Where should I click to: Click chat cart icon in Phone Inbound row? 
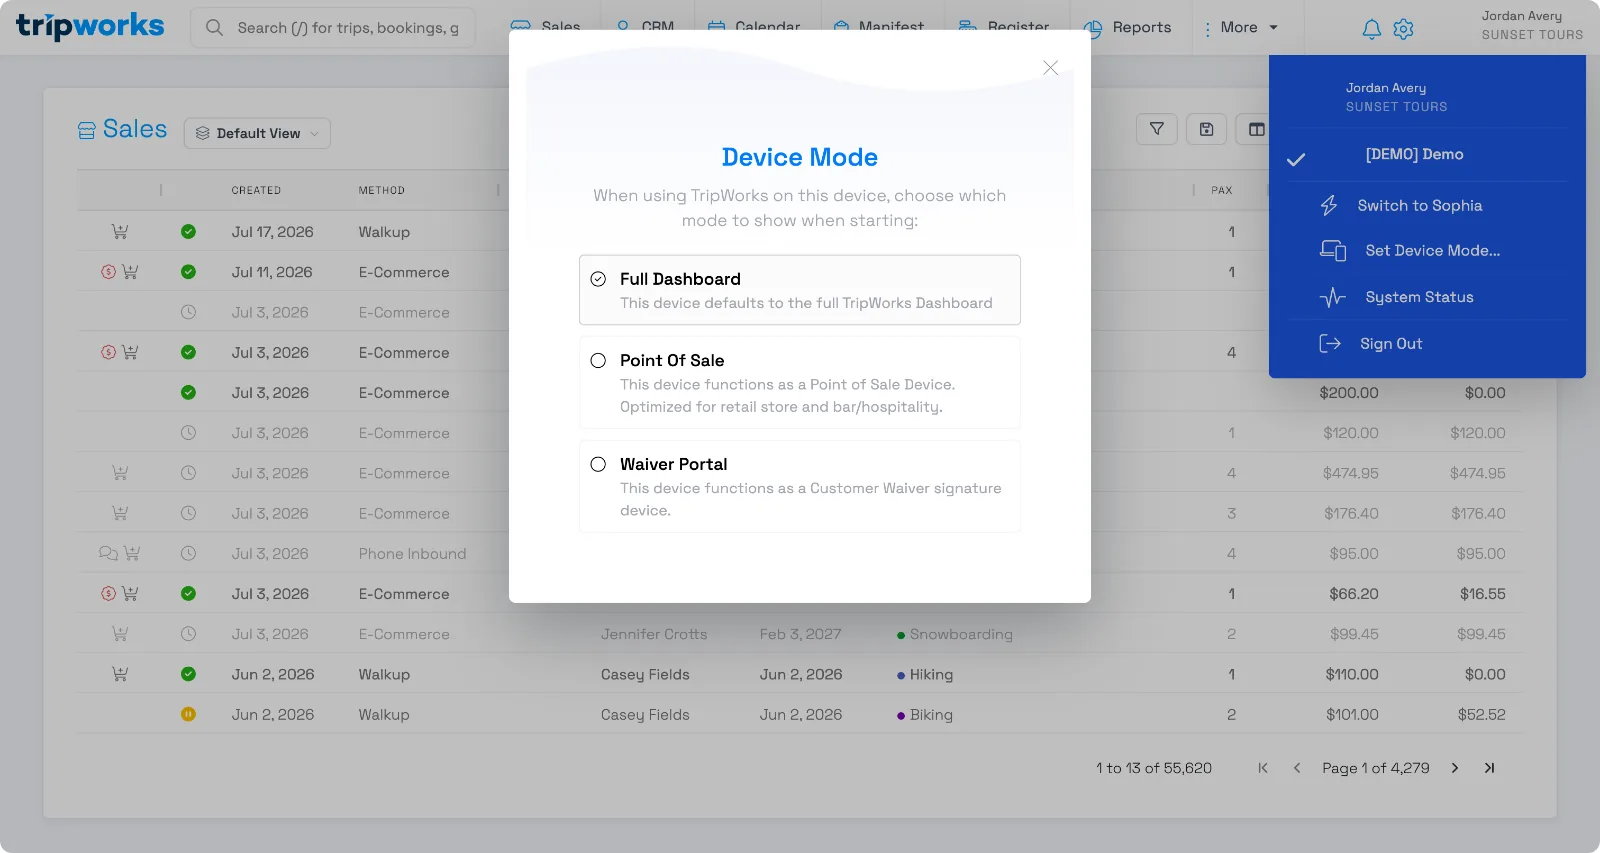[x=120, y=553]
